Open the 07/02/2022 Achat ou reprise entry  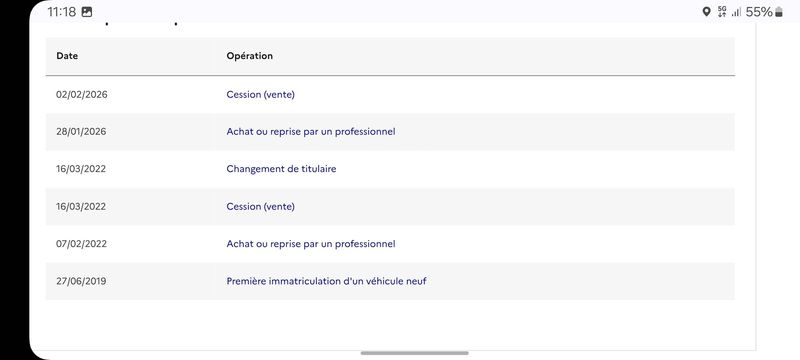pos(311,244)
